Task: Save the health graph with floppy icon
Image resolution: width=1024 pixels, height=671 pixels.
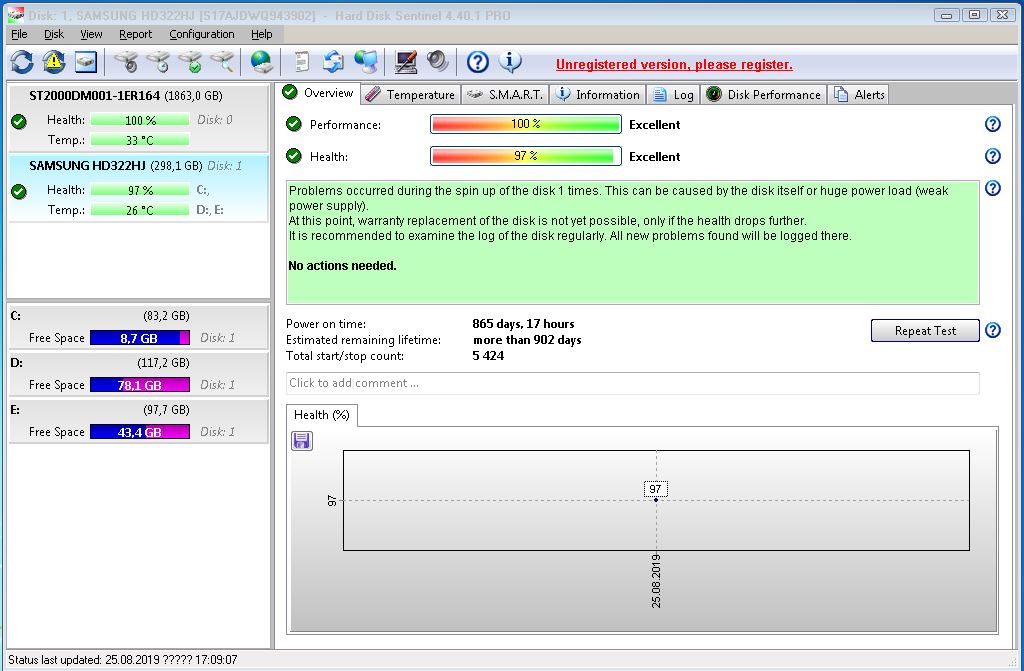Action: tap(302, 441)
